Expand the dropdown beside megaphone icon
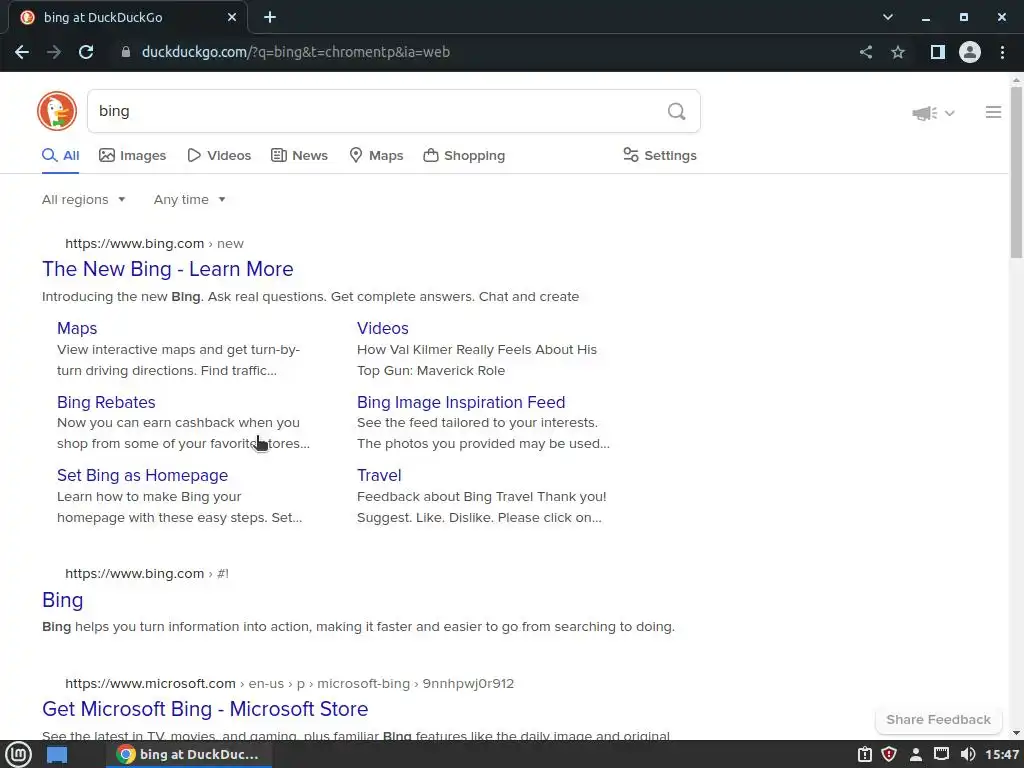The width and height of the screenshot is (1024, 768). tap(950, 113)
